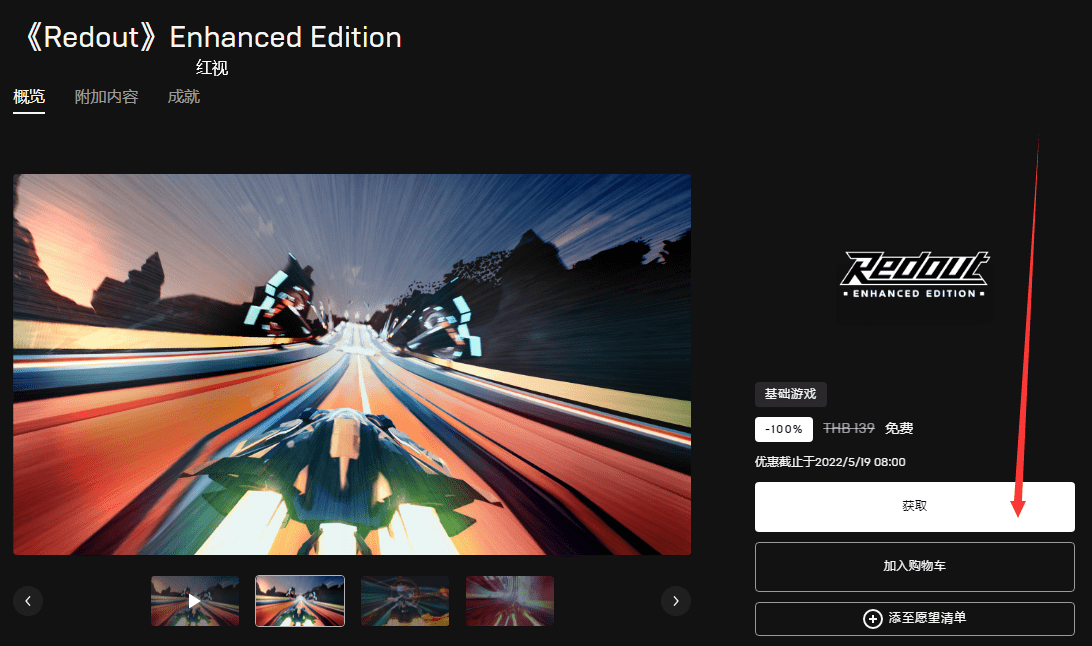Select the fourth red tunnel screenshot thumbnail
The width and height of the screenshot is (1092, 646).
click(x=510, y=601)
